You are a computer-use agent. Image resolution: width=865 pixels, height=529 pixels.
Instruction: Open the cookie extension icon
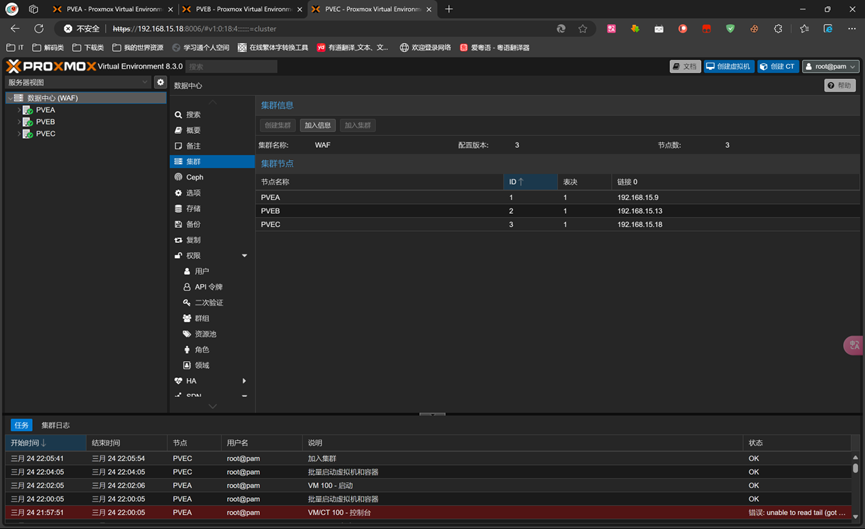[x=754, y=29]
